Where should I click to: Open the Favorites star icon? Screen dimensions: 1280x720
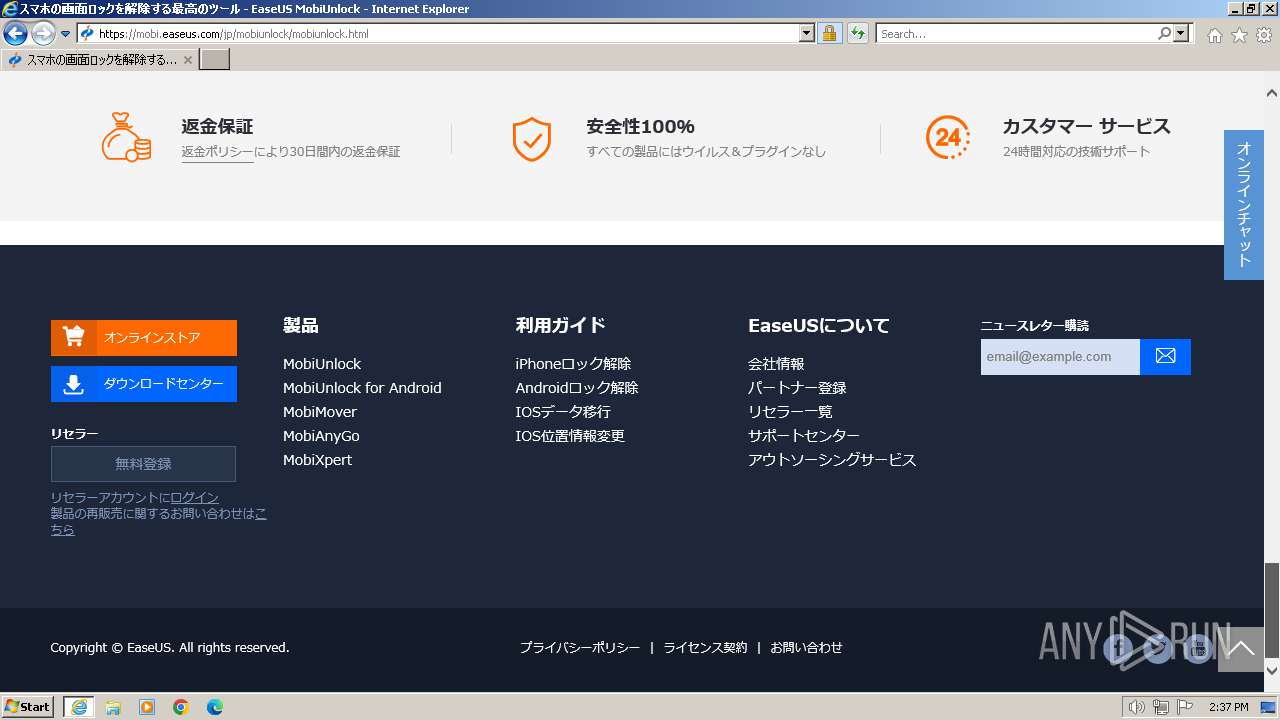pos(1239,35)
